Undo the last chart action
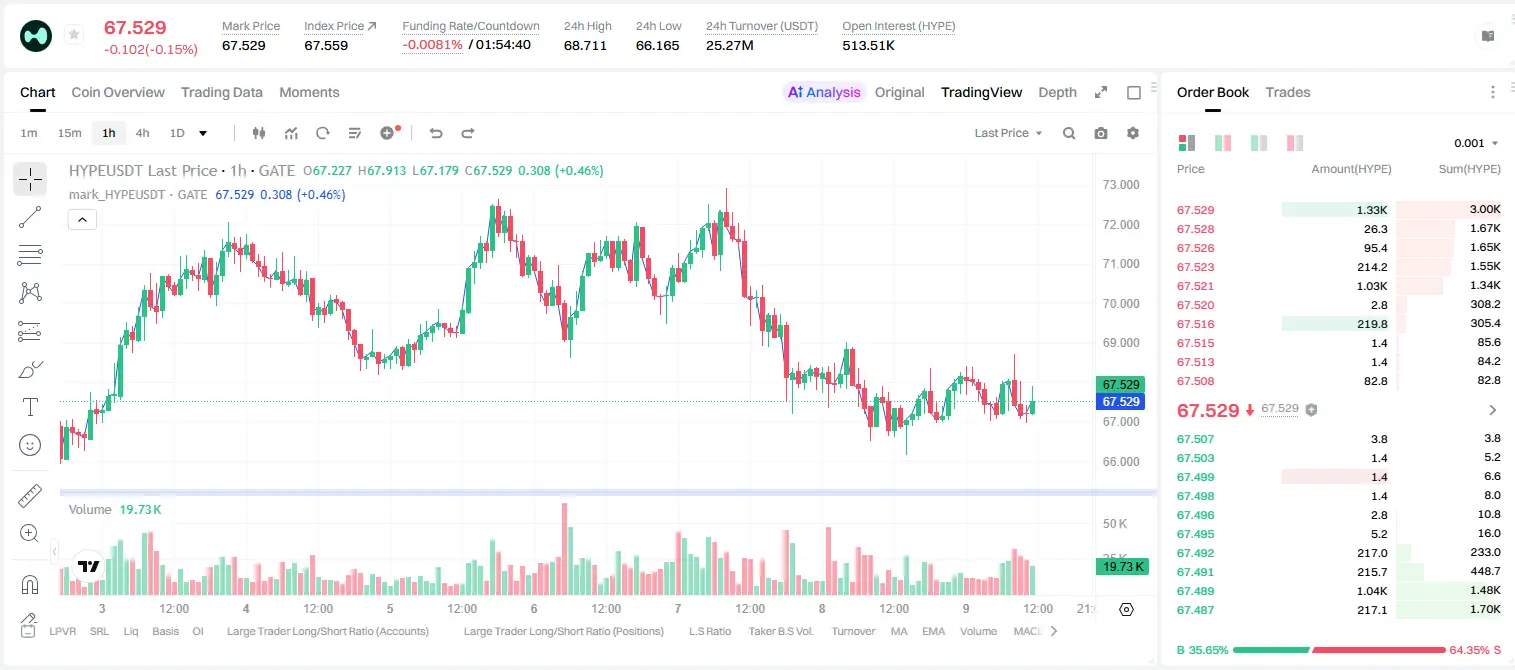Screen dimensions: 1515x670 (x=436, y=133)
